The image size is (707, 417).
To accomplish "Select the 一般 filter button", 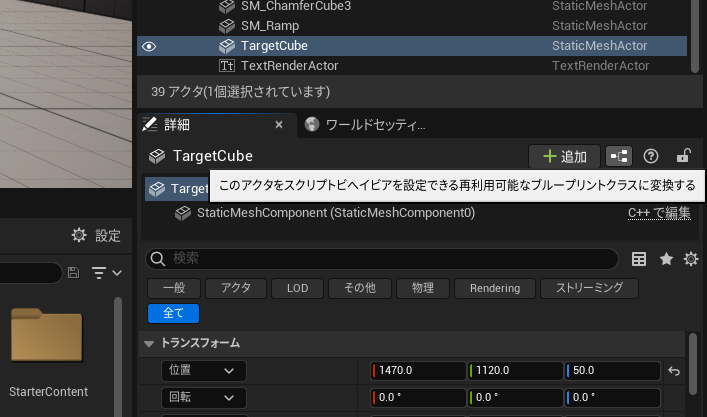I will coord(174,288).
